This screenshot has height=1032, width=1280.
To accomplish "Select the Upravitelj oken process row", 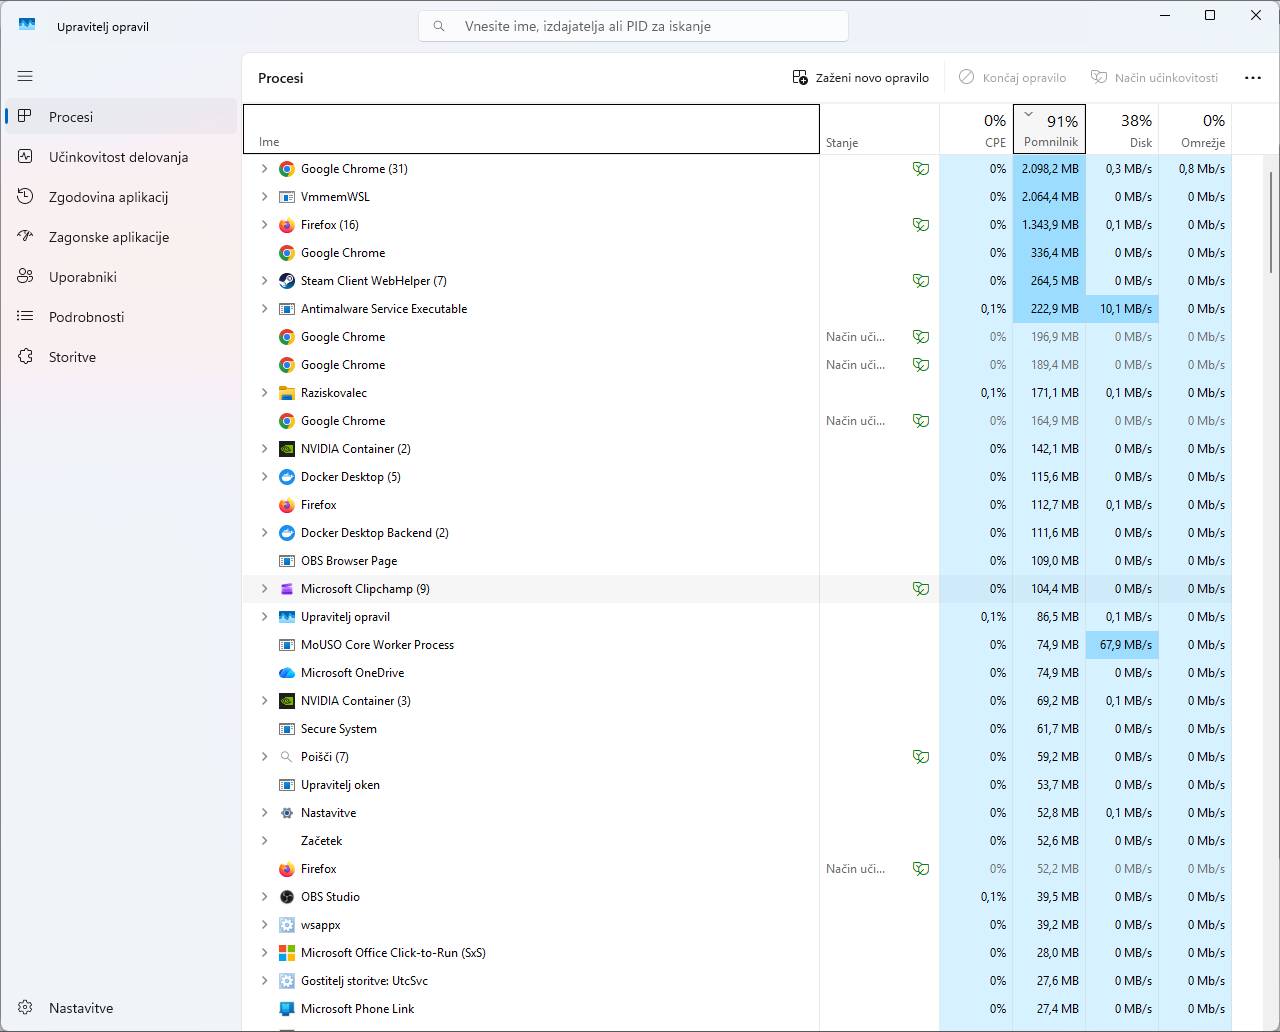I will pos(737,785).
